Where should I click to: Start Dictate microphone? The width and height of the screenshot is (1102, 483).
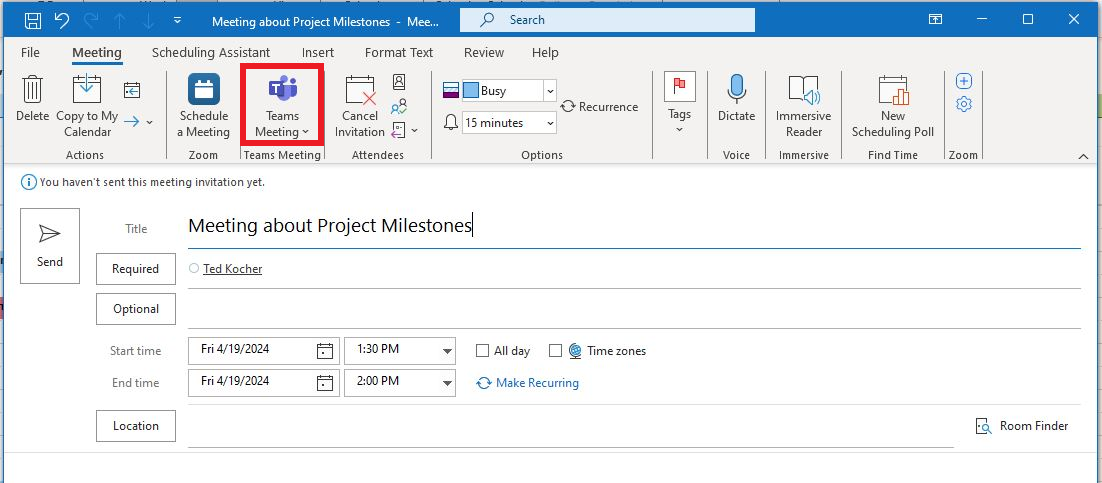point(736,91)
